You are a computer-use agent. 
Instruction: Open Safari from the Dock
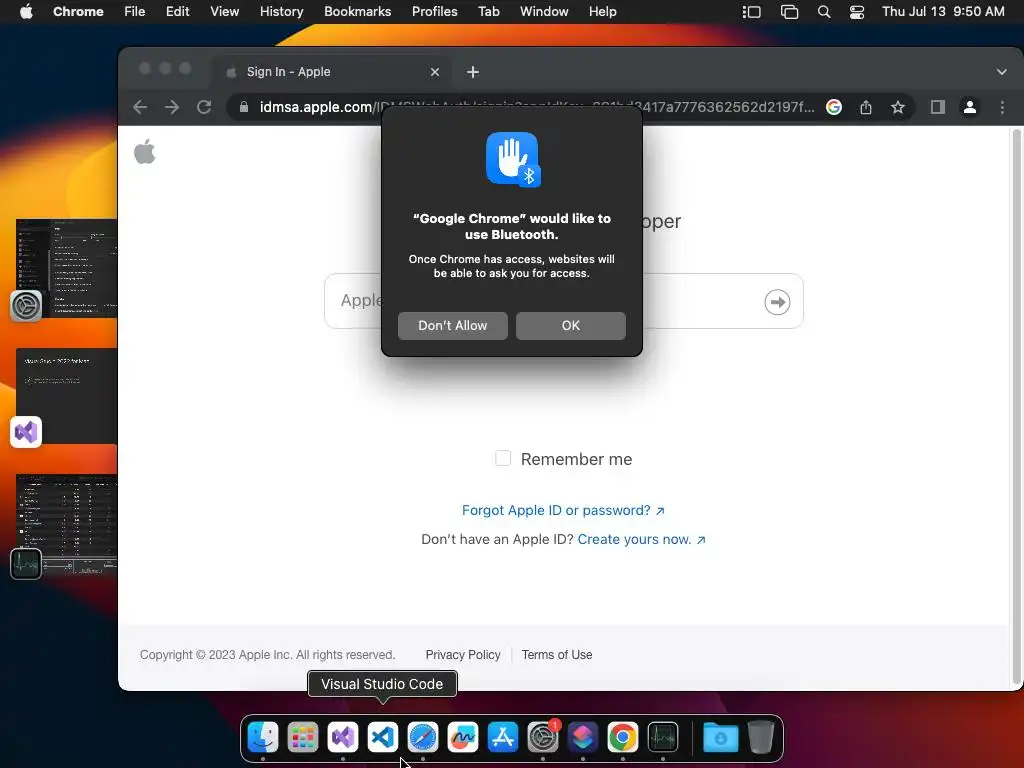423,737
